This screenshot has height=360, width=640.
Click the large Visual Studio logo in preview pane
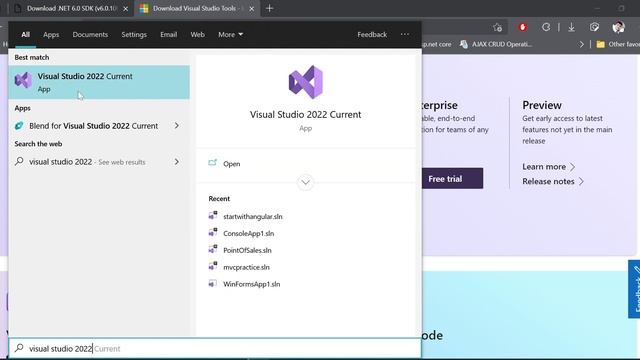pyautogui.click(x=306, y=82)
